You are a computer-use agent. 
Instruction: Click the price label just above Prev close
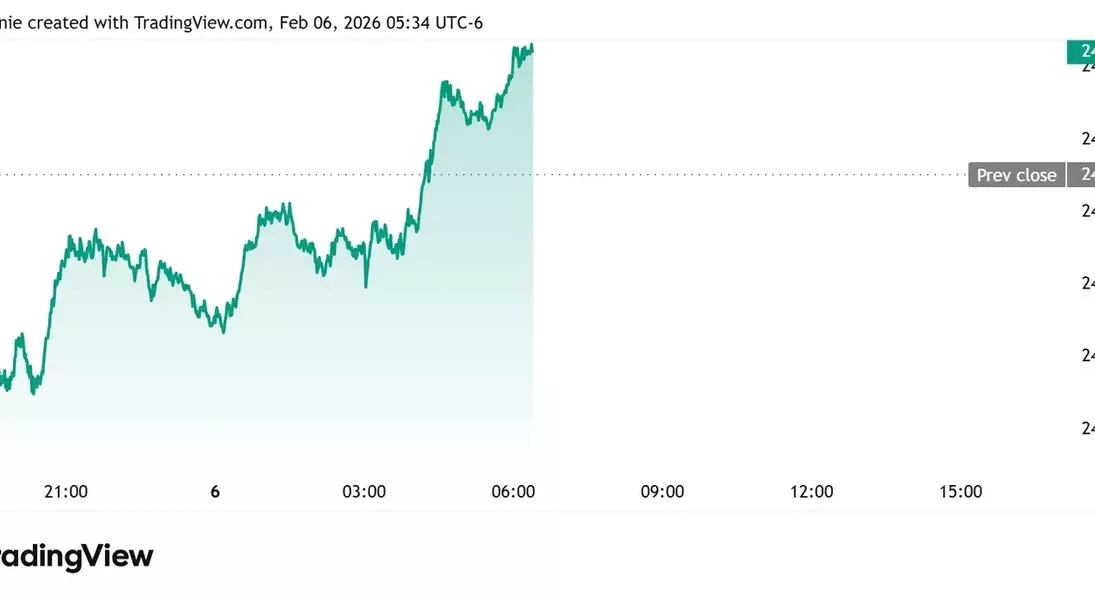click(x=1086, y=138)
